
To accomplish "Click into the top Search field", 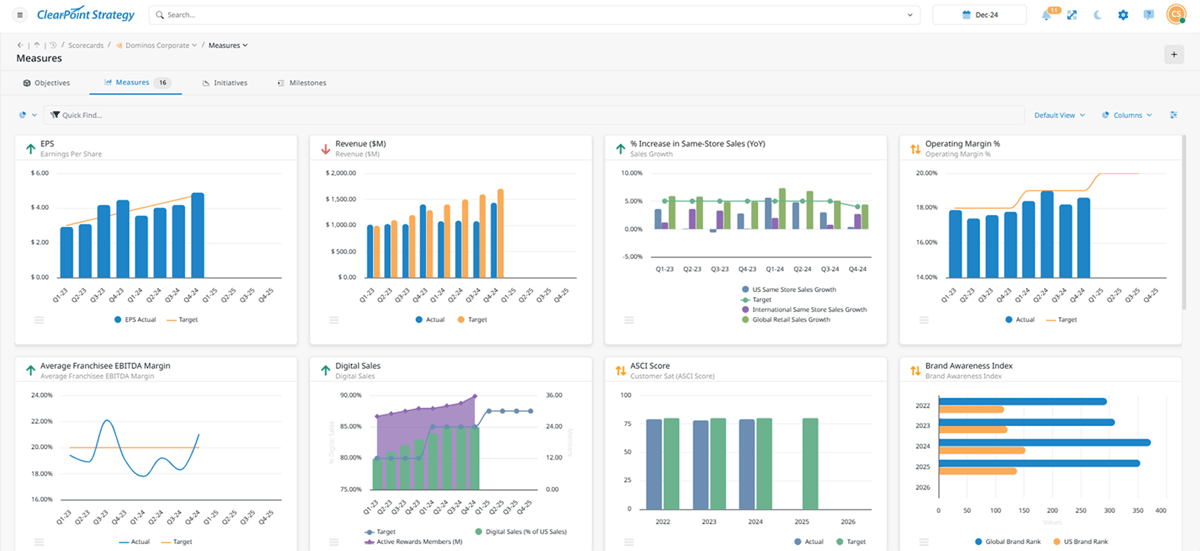I will (x=534, y=15).
